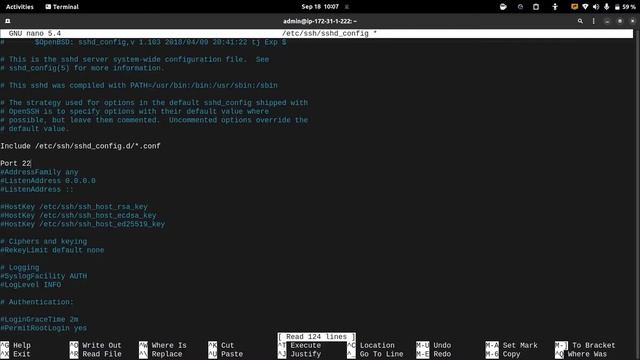Click the ^Q Where Was shortcut
Viewport: 640px width, 360px height.
(x=581, y=354)
